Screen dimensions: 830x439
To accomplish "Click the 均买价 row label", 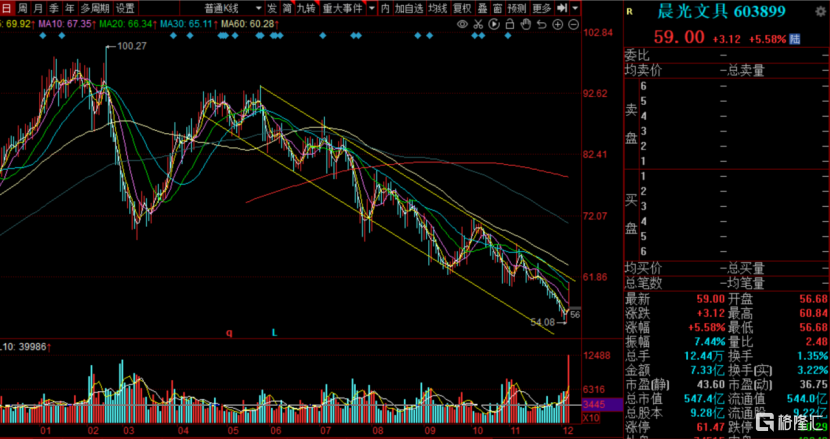I will (x=643, y=268).
